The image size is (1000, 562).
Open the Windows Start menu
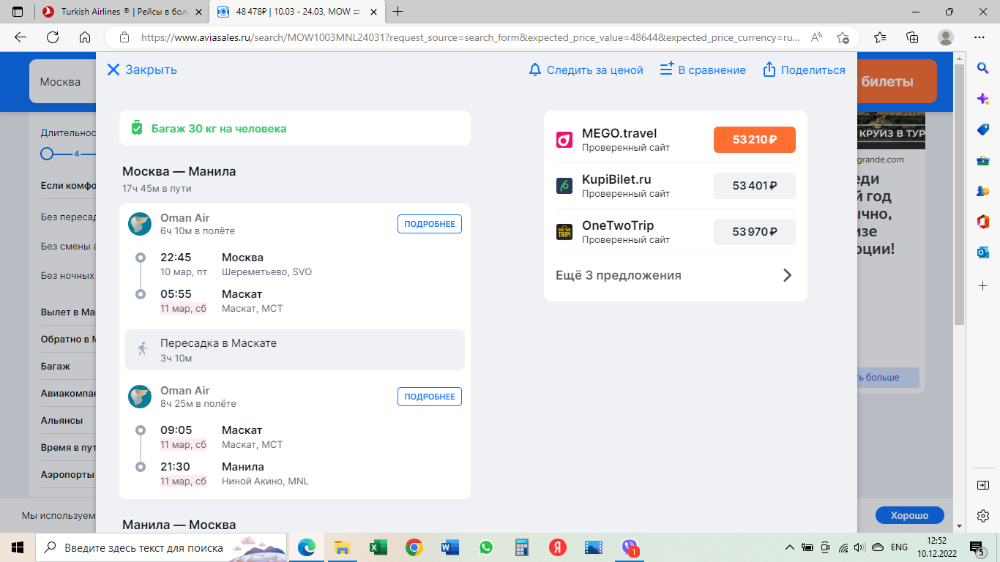tap(17, 547)
